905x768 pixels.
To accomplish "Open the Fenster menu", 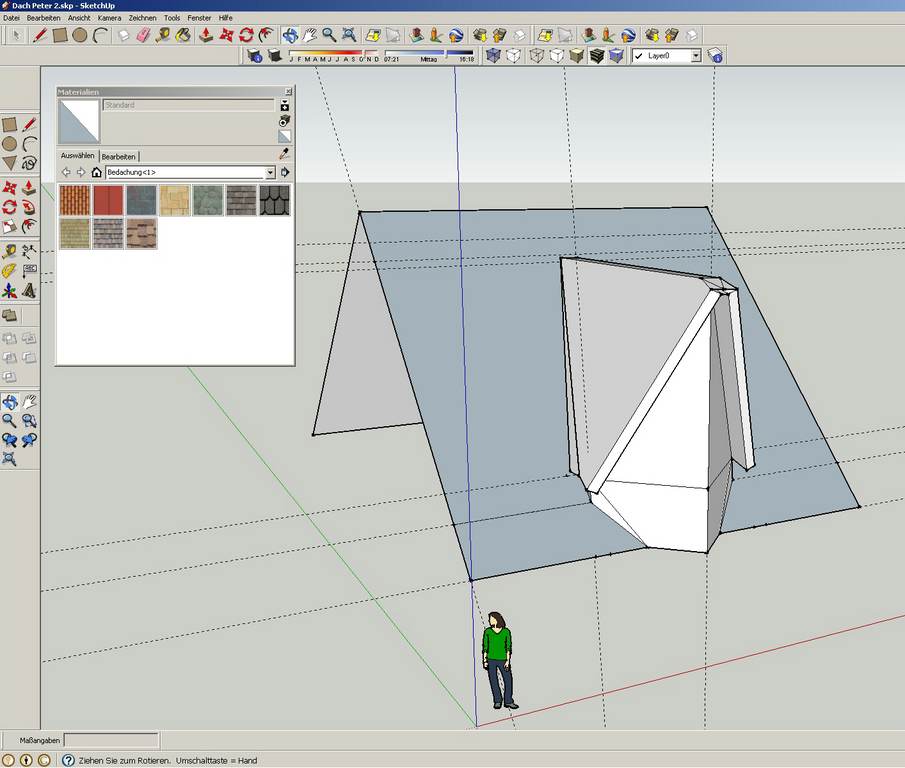I will [199, 18].
